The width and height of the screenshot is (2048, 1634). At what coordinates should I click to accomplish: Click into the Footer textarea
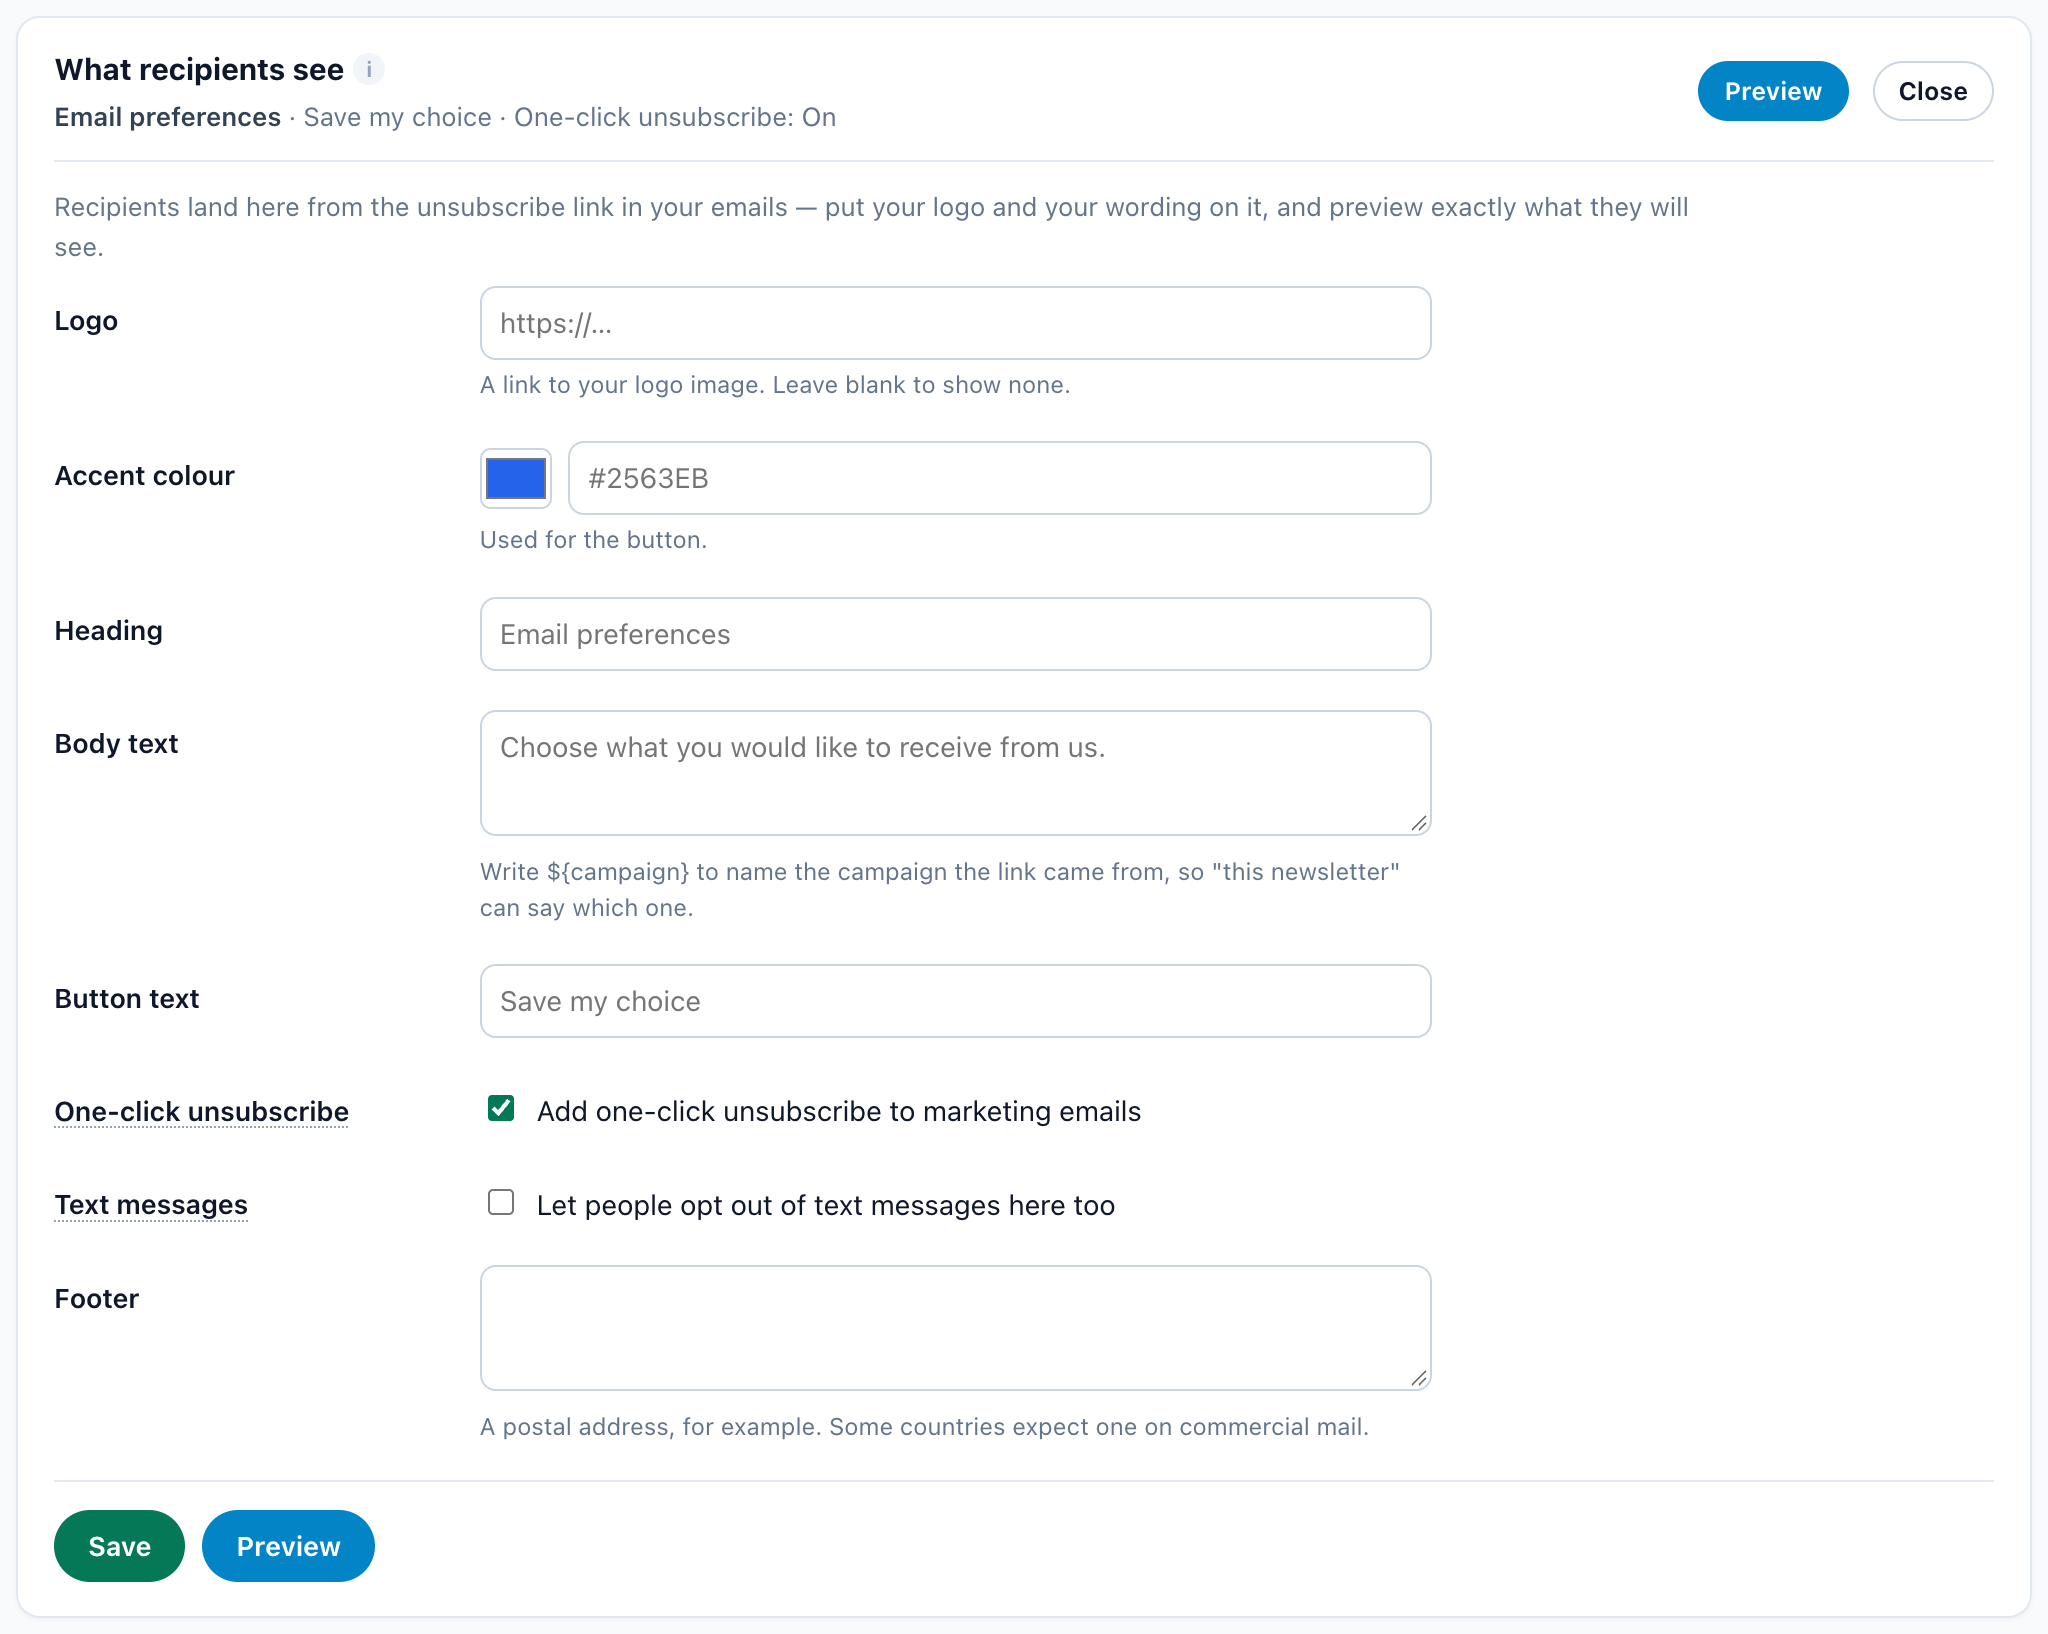click(x=955, y=1328)
